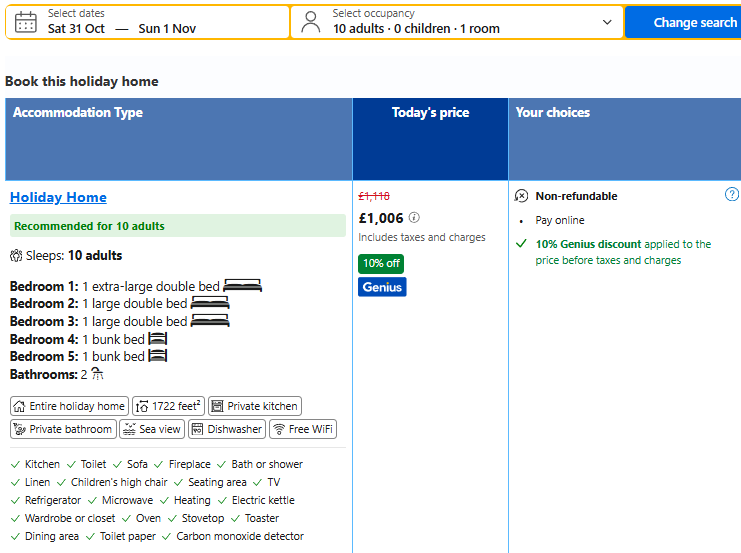Click the Genius badge
The height and width of the screenshot is (553, 741).
[x=382, y=287]
